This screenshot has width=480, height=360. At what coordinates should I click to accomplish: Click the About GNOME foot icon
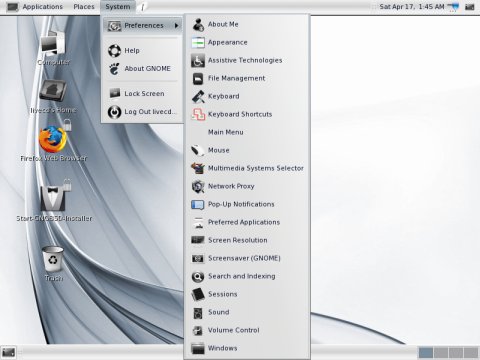[x=114, y=69]
